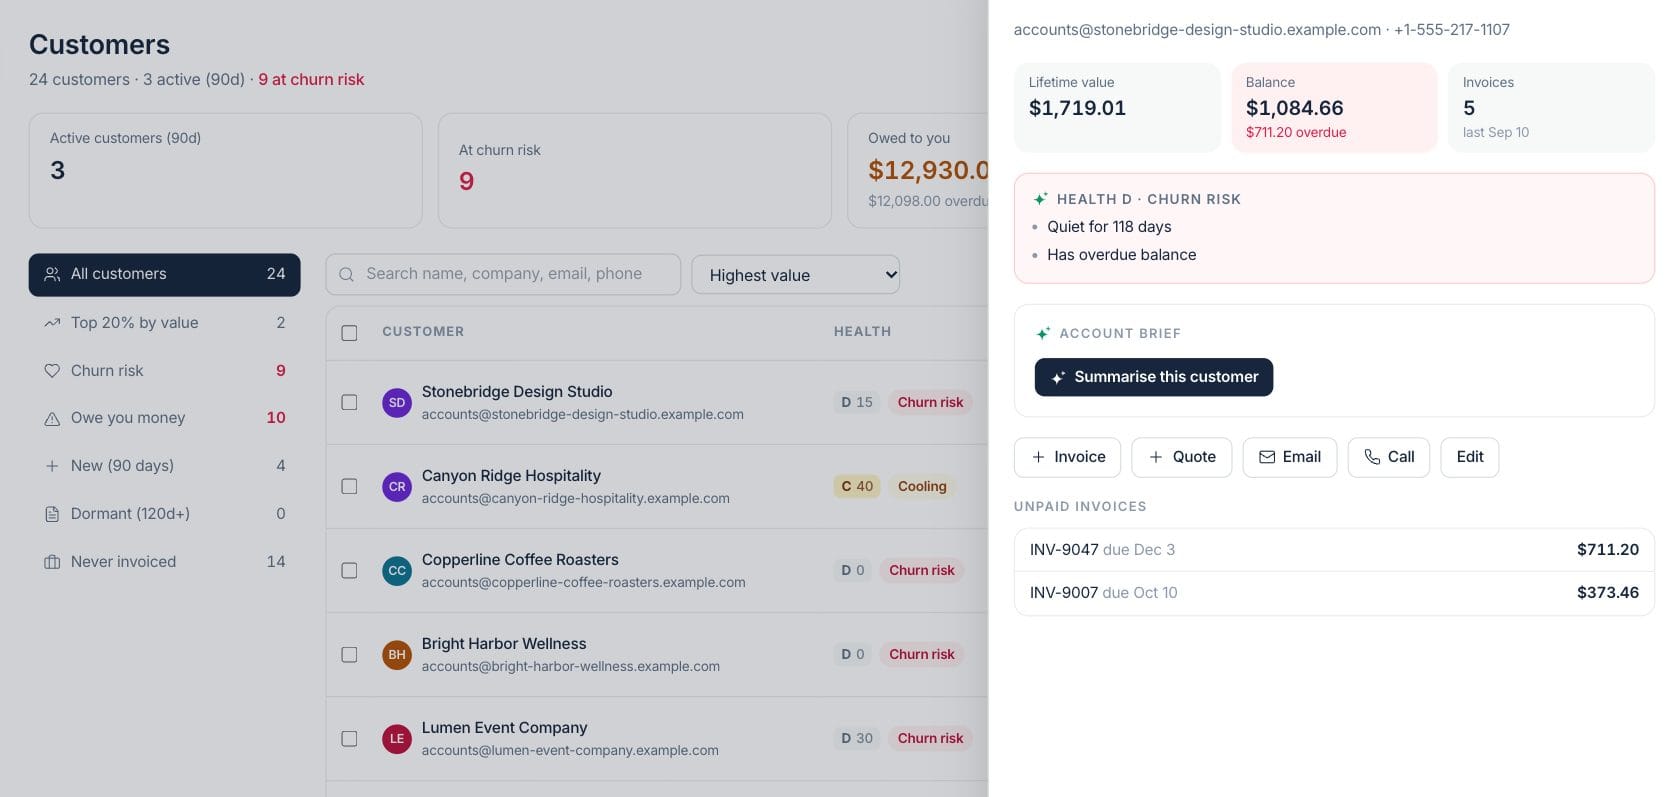Click the BH avatar for Bright Harbor Wellness
1680x797 pixels.
pos(397,655)
